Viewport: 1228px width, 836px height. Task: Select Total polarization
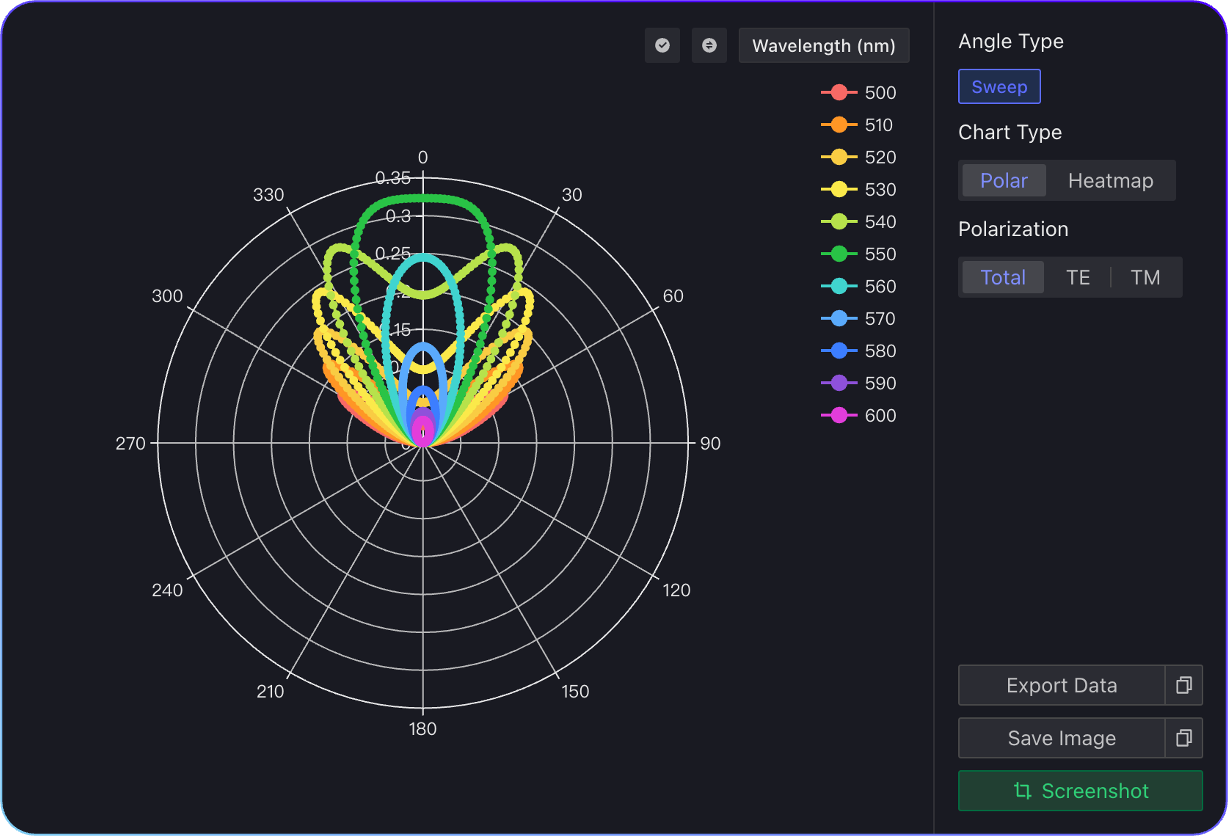[x=1003, y=278]
